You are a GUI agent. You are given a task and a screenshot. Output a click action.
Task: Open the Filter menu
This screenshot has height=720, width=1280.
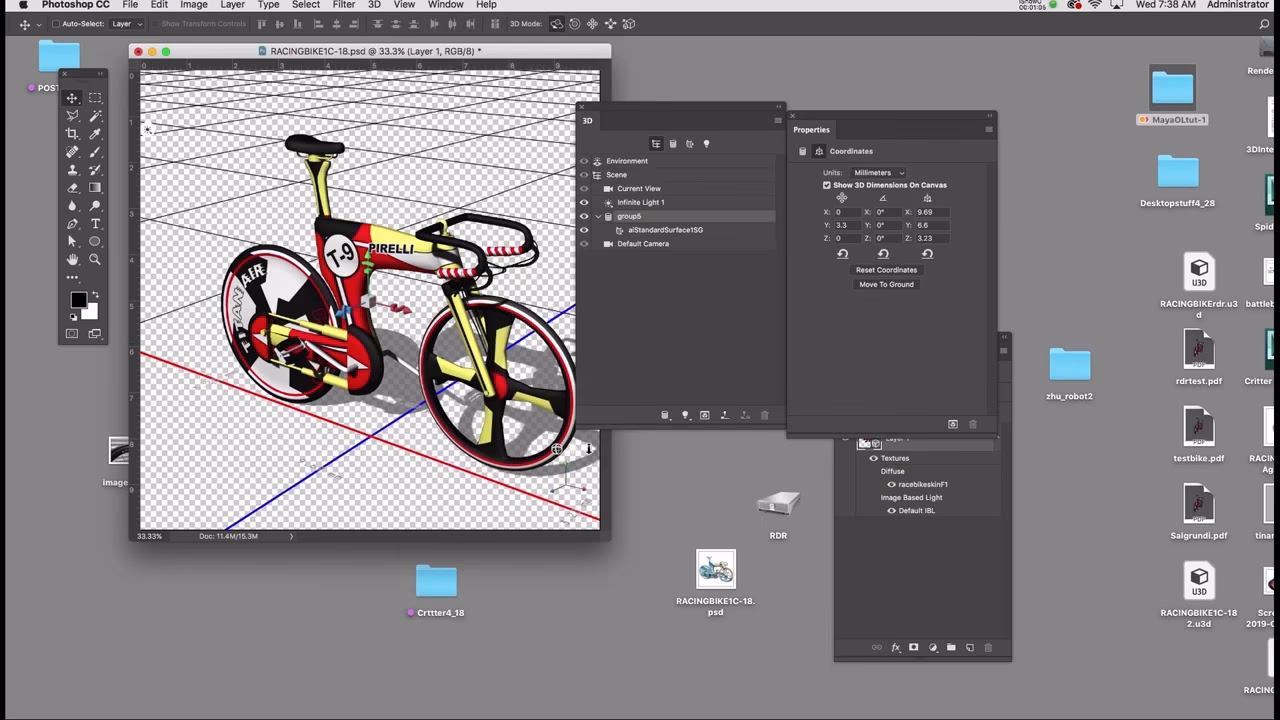coord(343,5)
